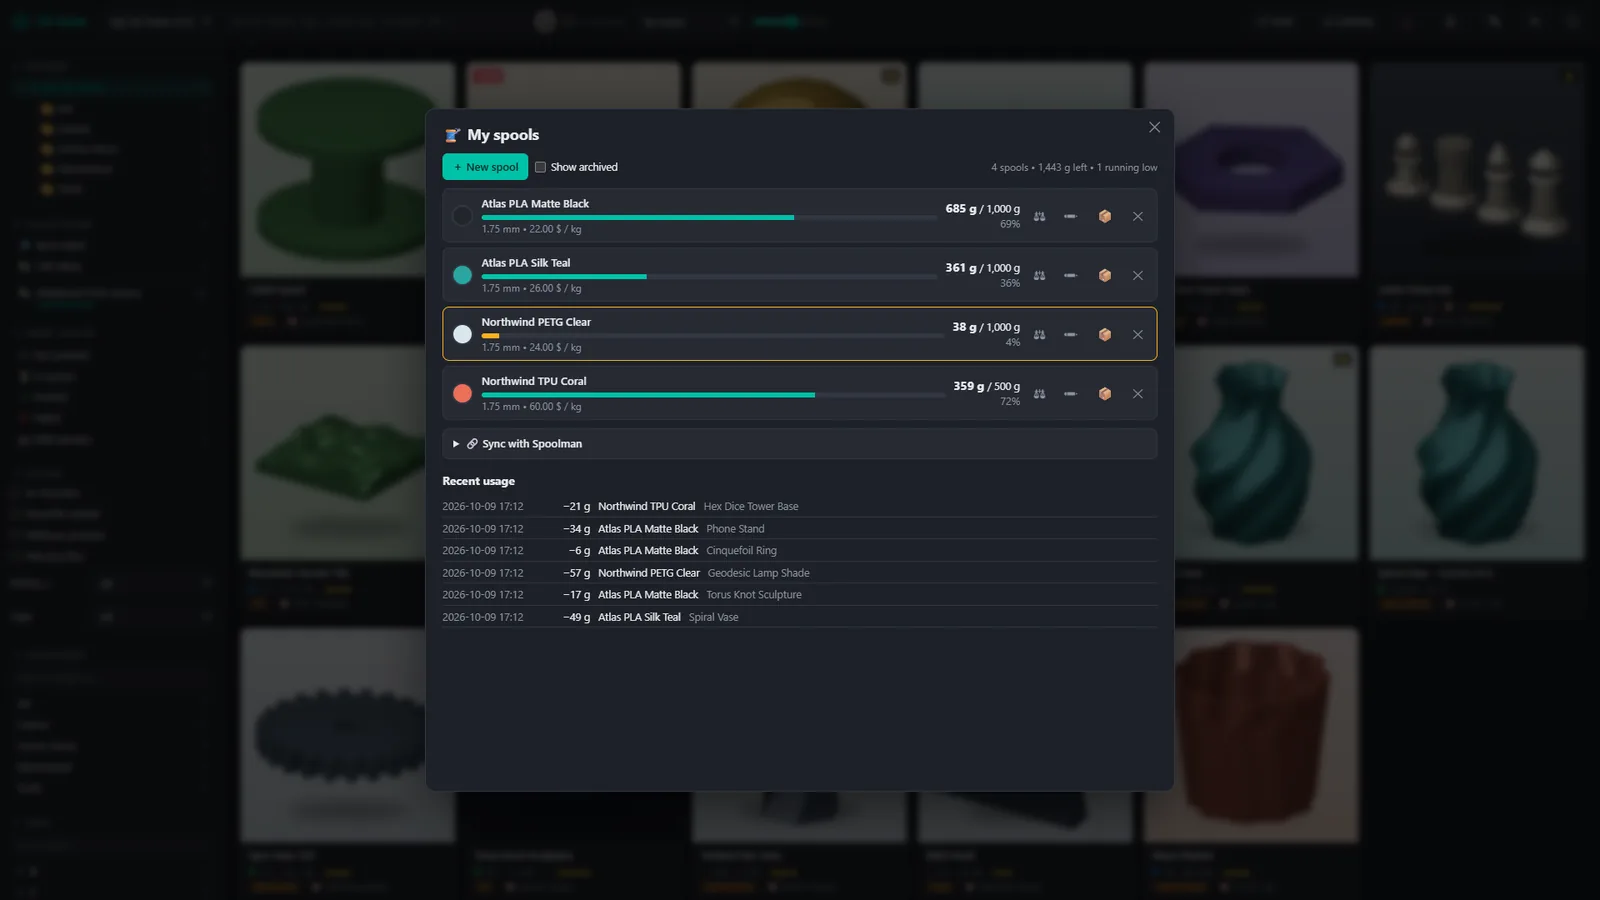Remove Atlas PLA Silk Teal with X icon

(x=1138, y=275)
